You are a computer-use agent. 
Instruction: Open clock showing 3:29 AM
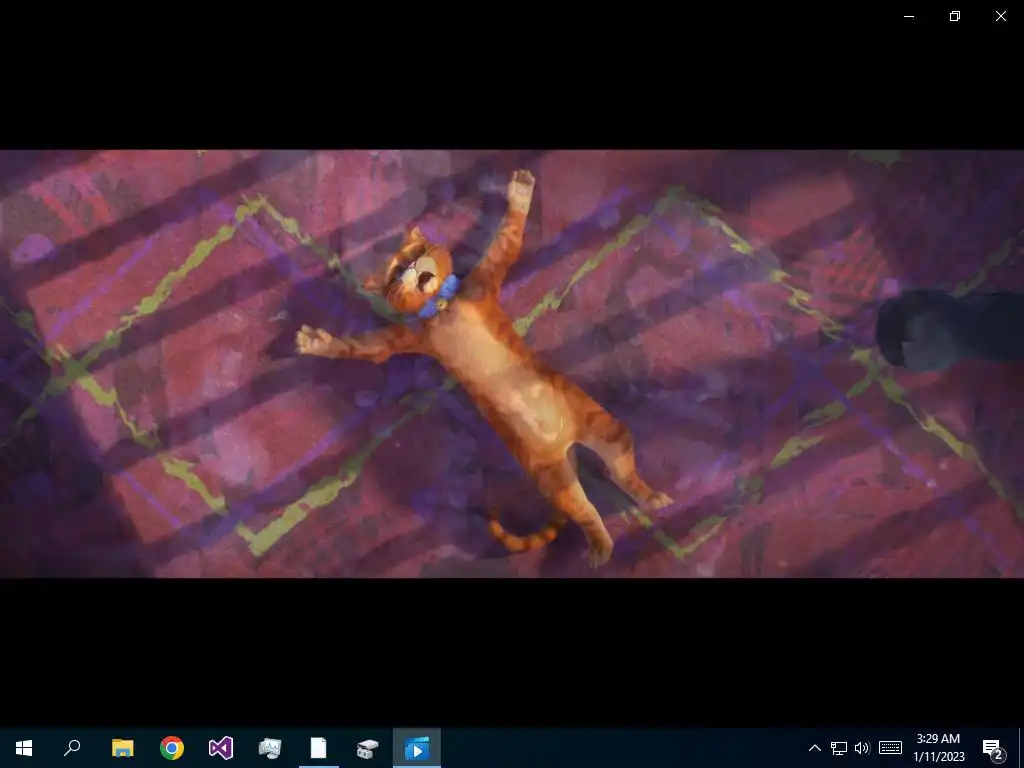tap(938, 748)
